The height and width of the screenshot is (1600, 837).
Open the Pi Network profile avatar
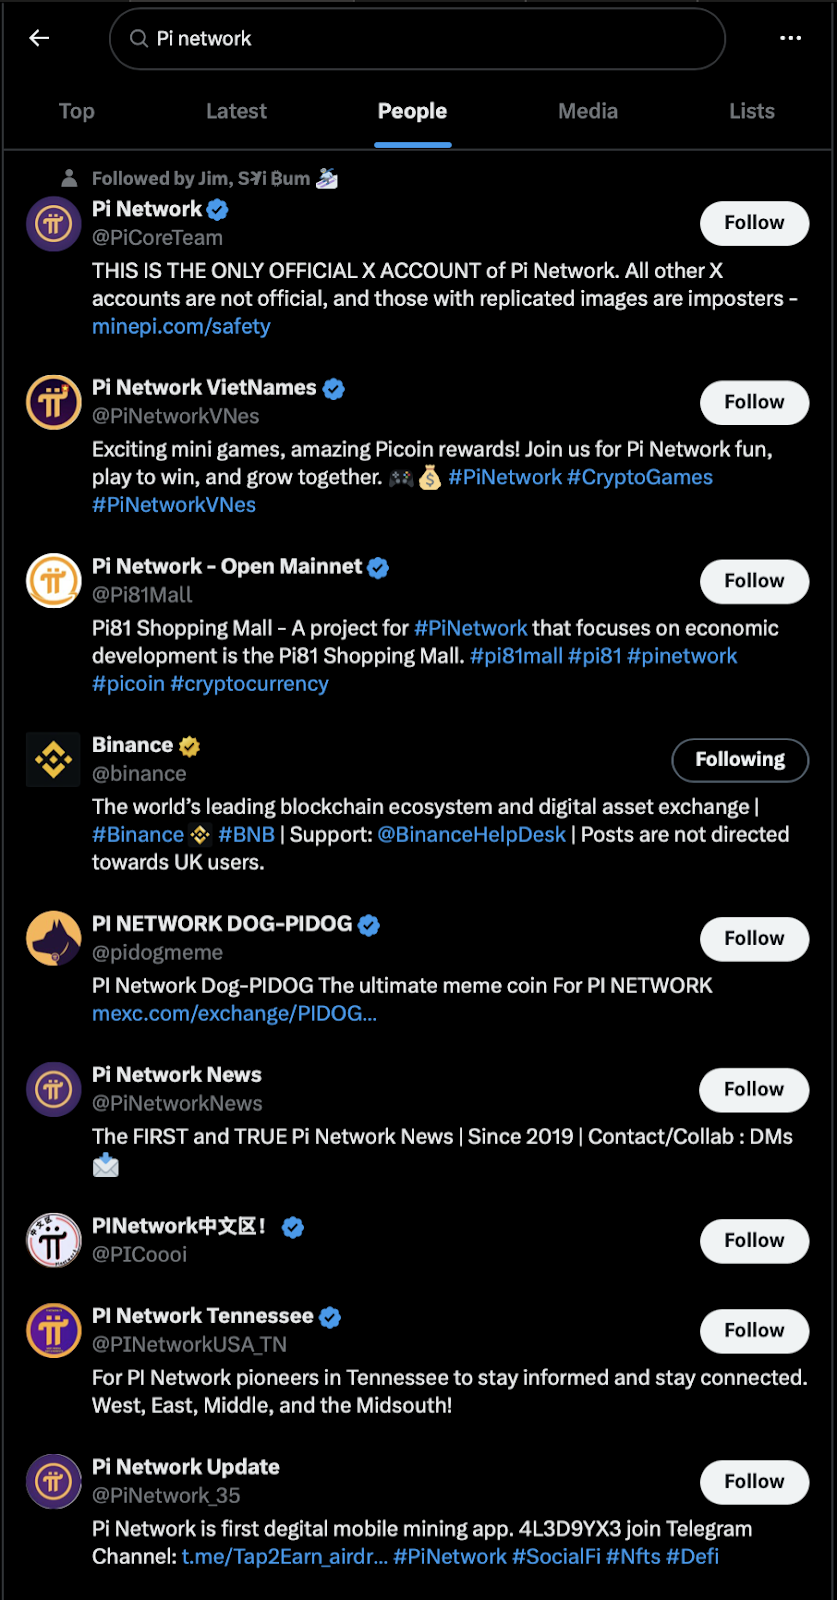click(53, 223)
